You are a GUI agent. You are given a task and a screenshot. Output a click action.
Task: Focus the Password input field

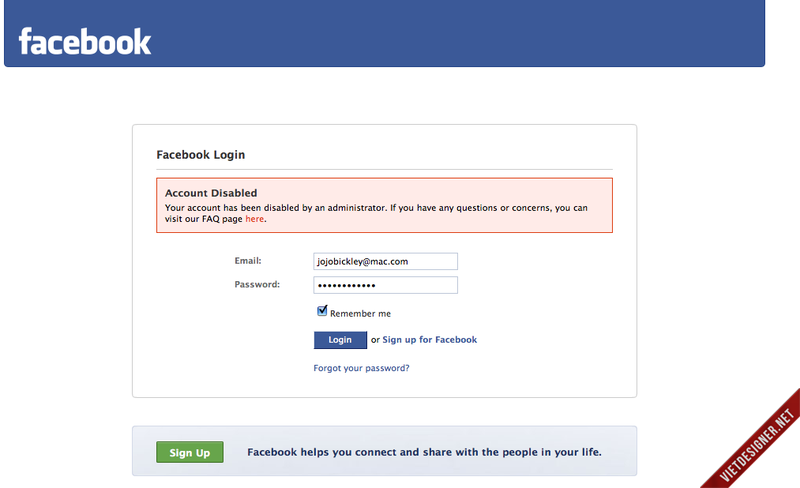tap(385, 285)
